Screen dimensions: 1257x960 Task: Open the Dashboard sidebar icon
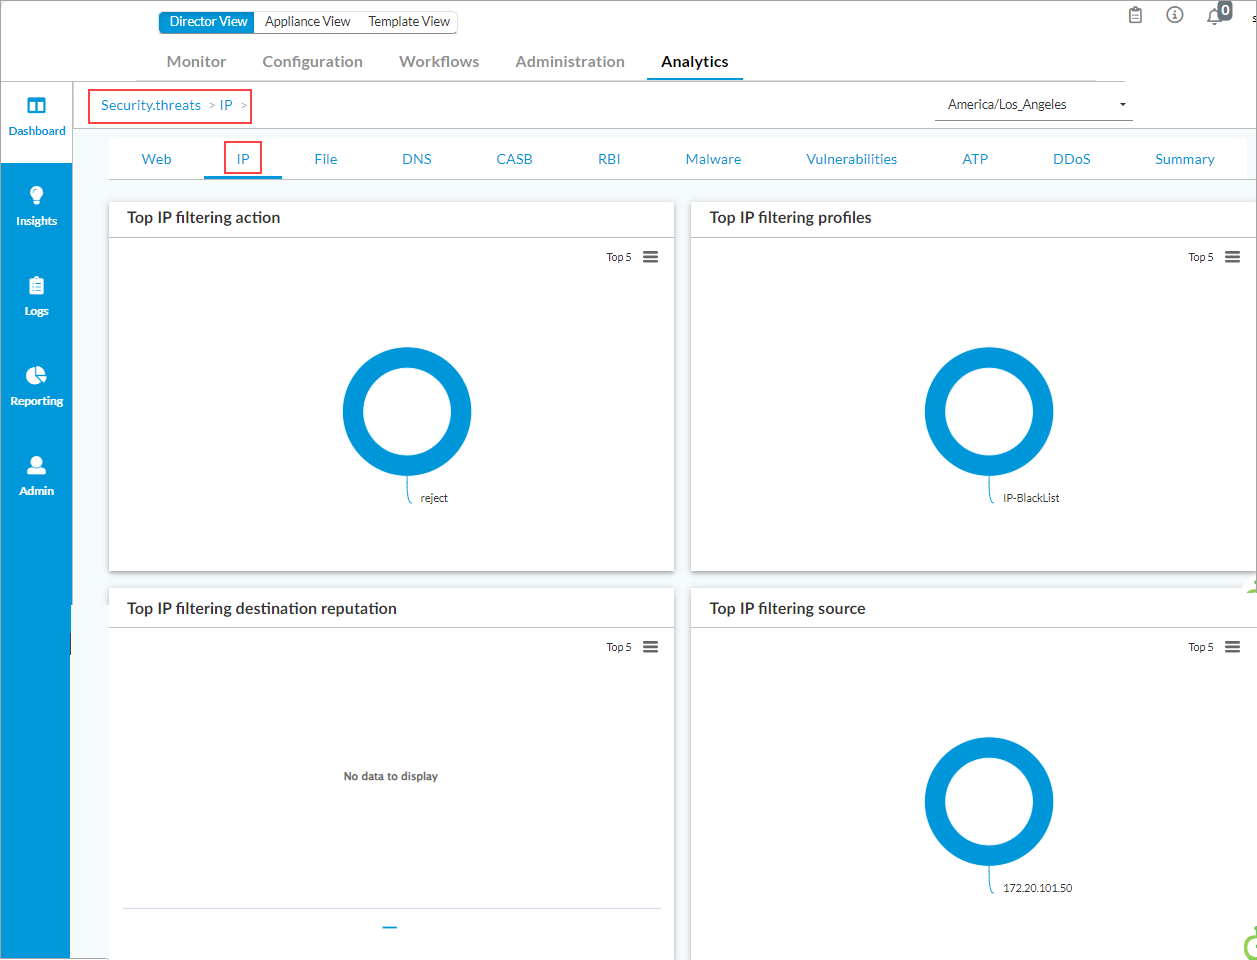[36, 106]
